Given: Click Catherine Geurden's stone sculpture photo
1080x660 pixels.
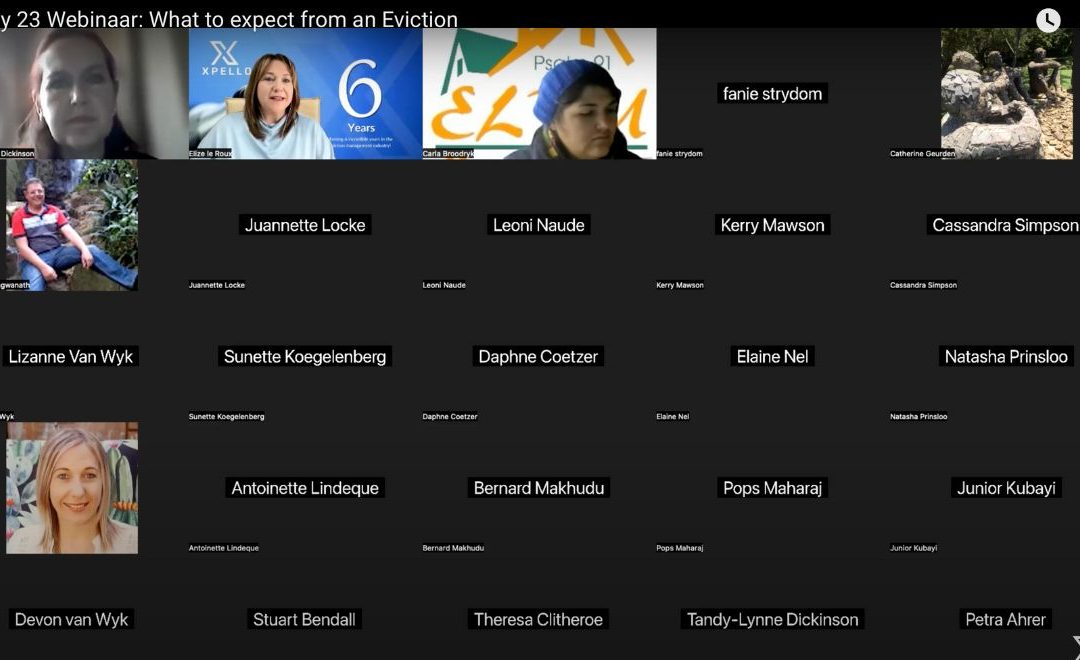Looking at the screenshot, I should point(1007,94).
